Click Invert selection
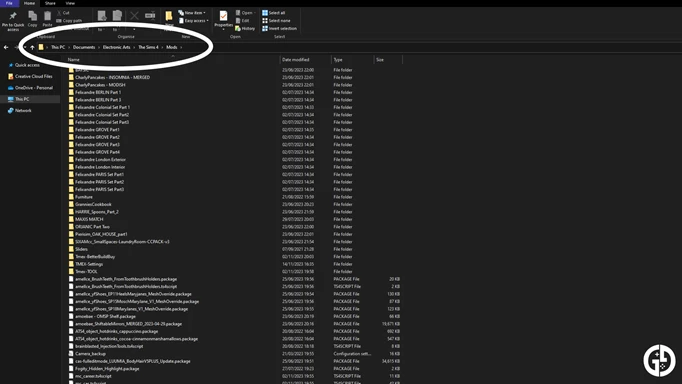 (x=279, y=28)
